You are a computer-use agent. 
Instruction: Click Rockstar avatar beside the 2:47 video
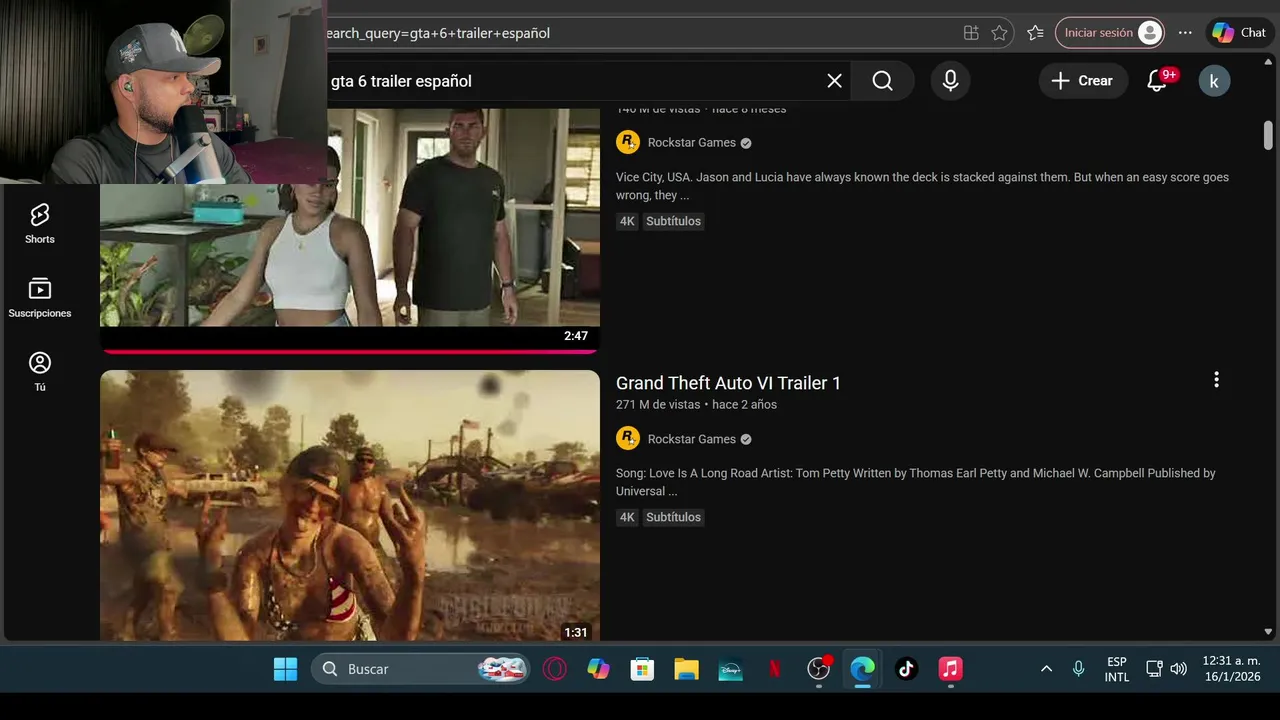coord(628,142)
